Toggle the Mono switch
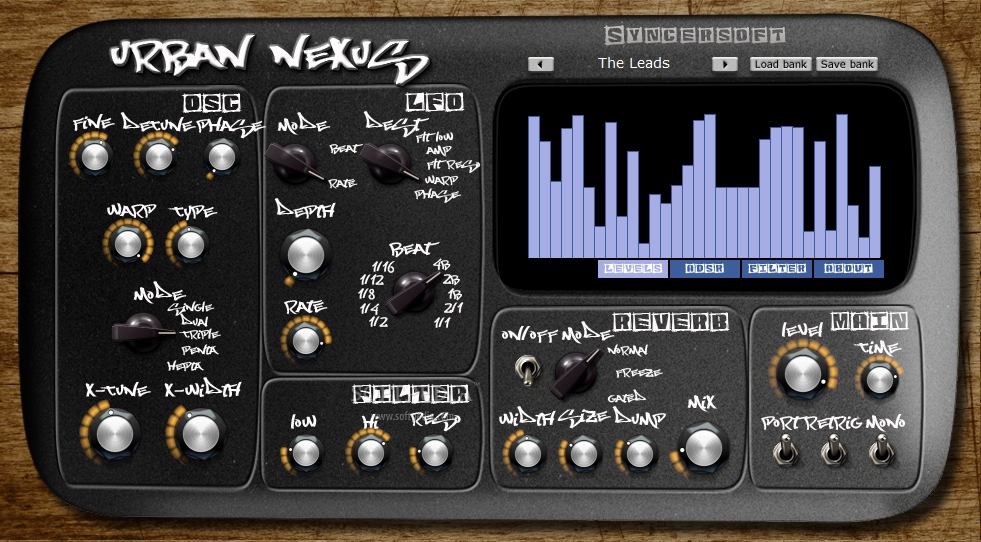The width and height of the screenshot is (981, 542). click(881, 451)
